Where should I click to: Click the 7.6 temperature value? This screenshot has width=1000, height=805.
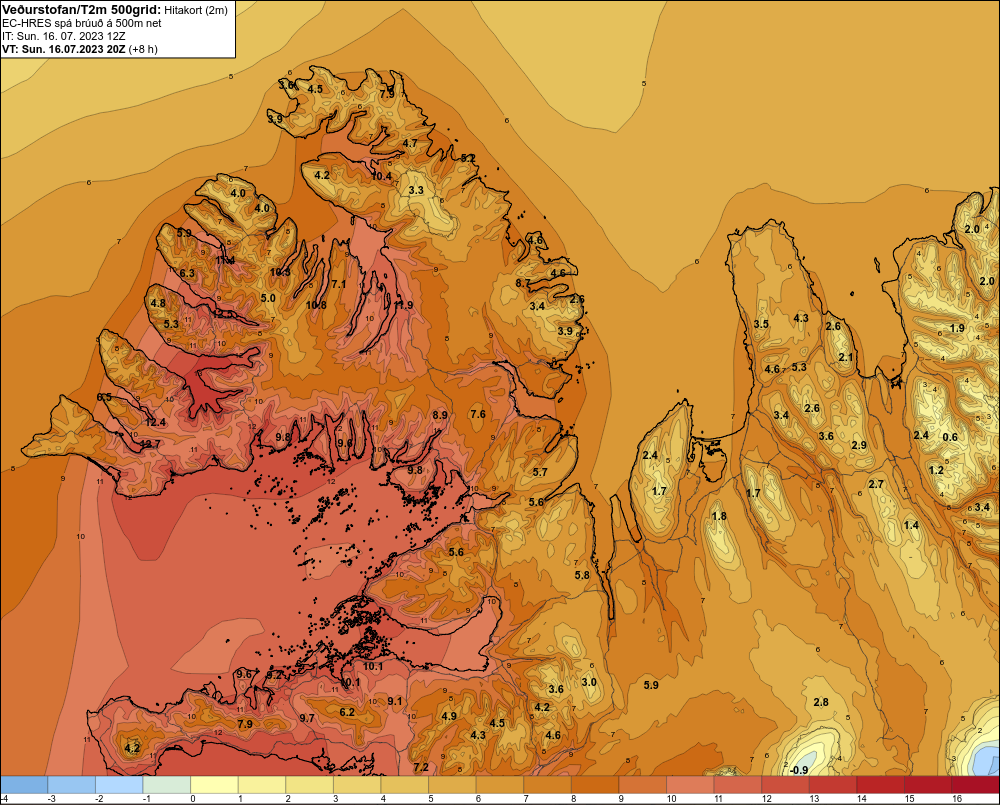point(478,414)
